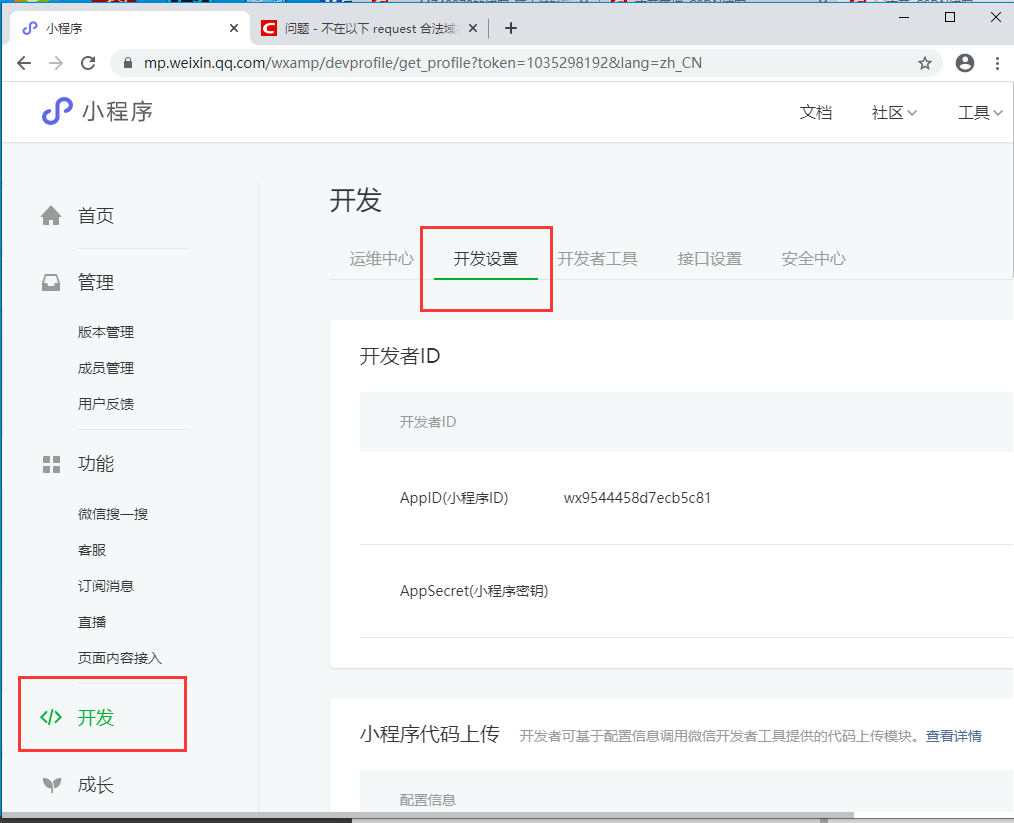Image resolution: width=1014 pixels, height=823 pixels.
Task: Expand the 社区 dropdown
Action: (x=894, y=112)
